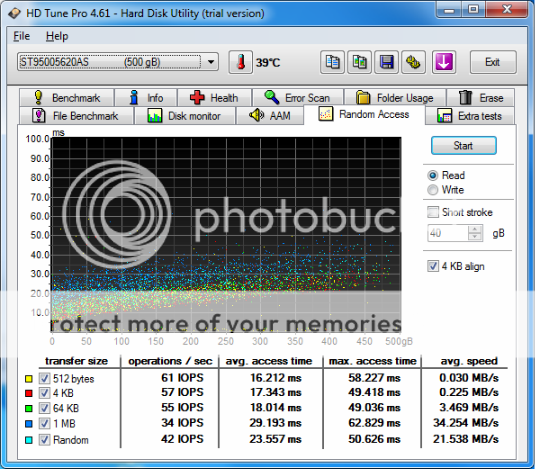The image size is (535, 469).
Task: Click the 34.254 MB/s average speed
Action: click(x=466, y=423)
